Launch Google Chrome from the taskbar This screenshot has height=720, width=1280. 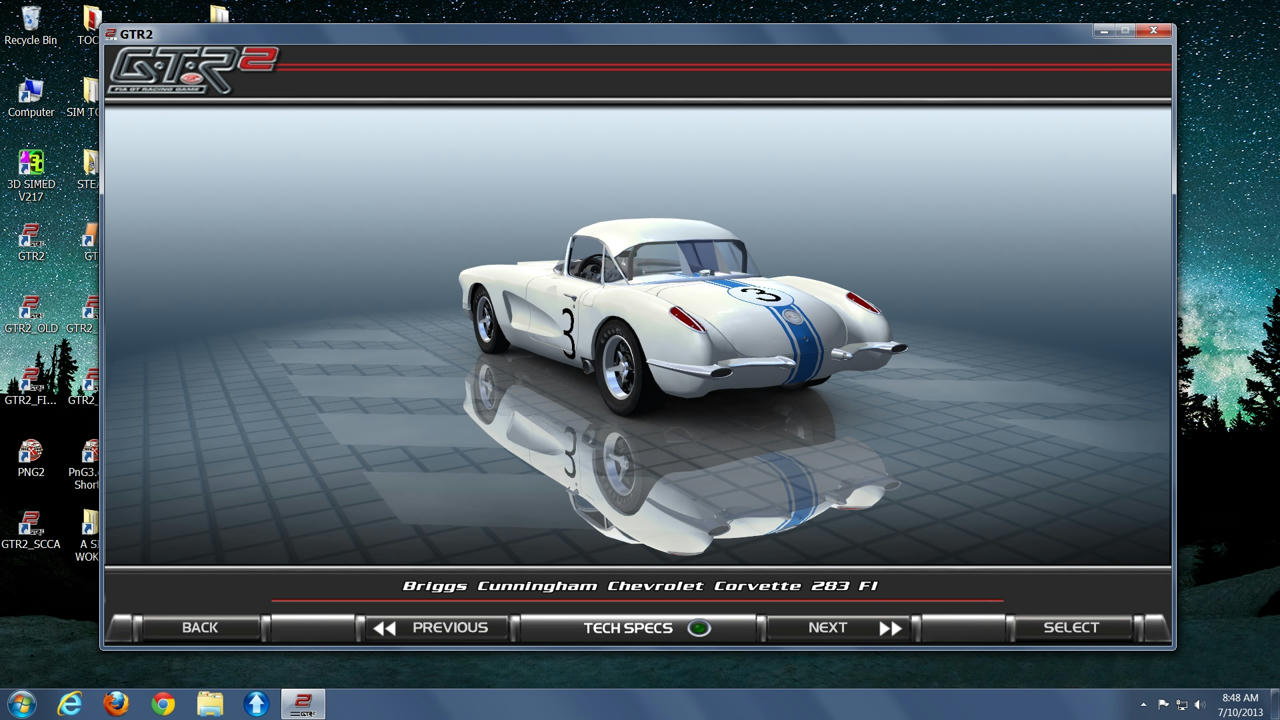click(163, 704)
